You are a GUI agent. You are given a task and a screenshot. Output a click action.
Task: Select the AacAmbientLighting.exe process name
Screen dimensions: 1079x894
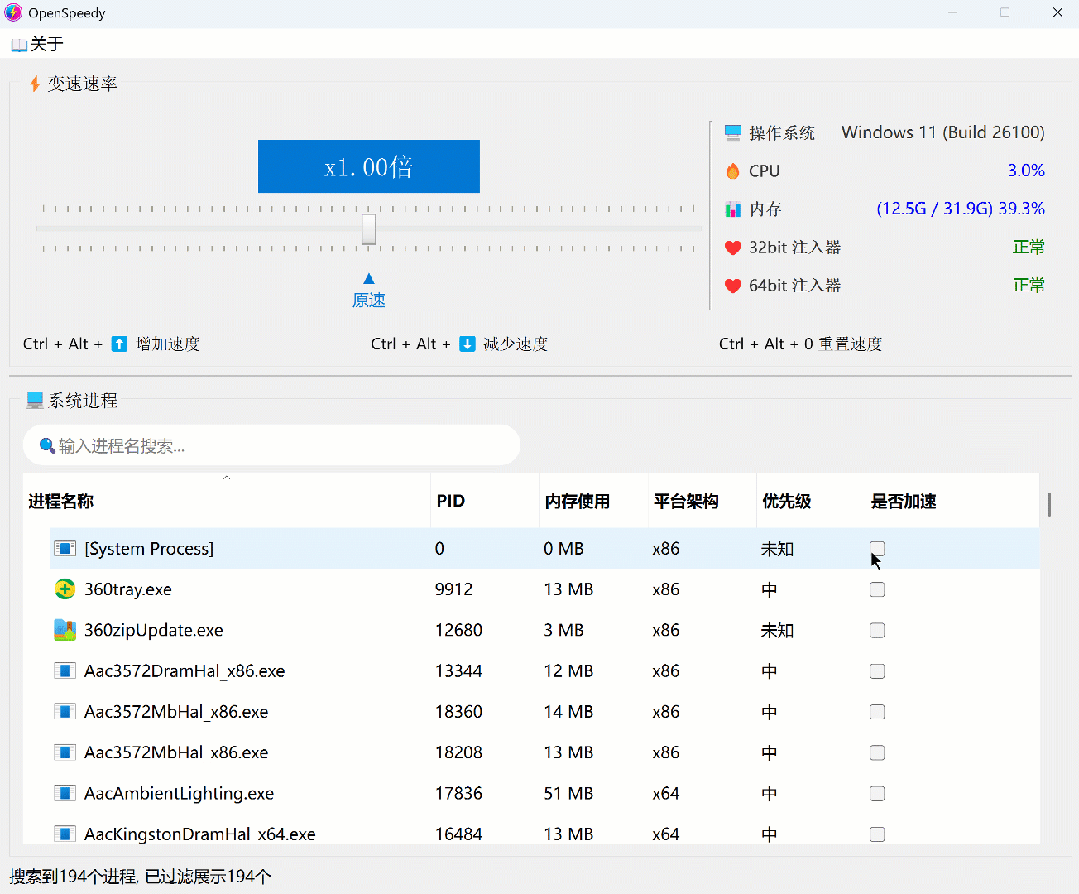(179, 794)
